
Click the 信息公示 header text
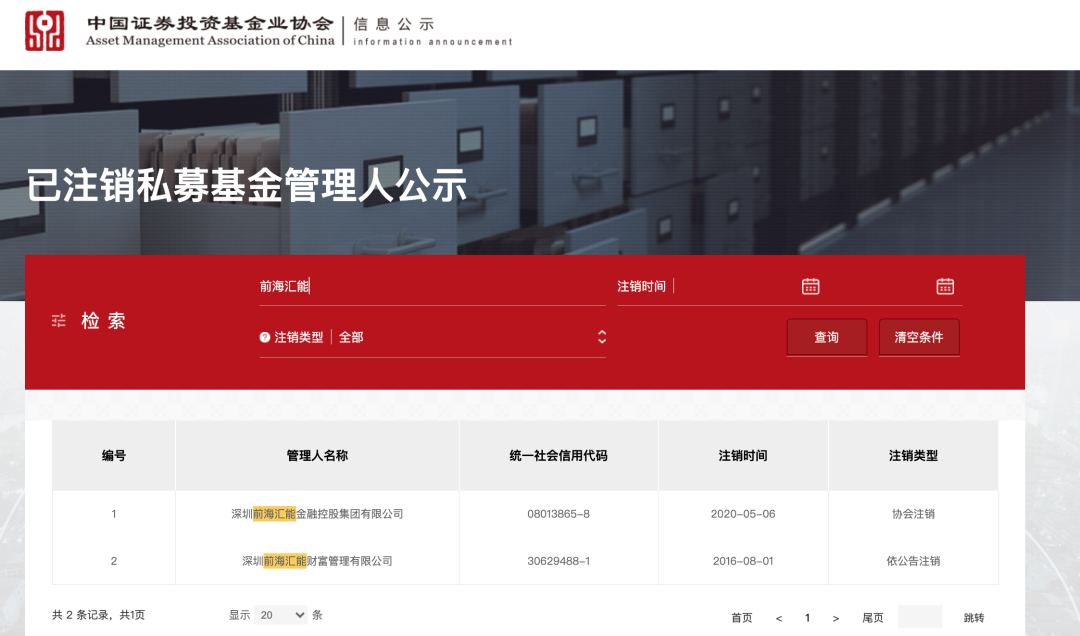(x=394, y=24)
